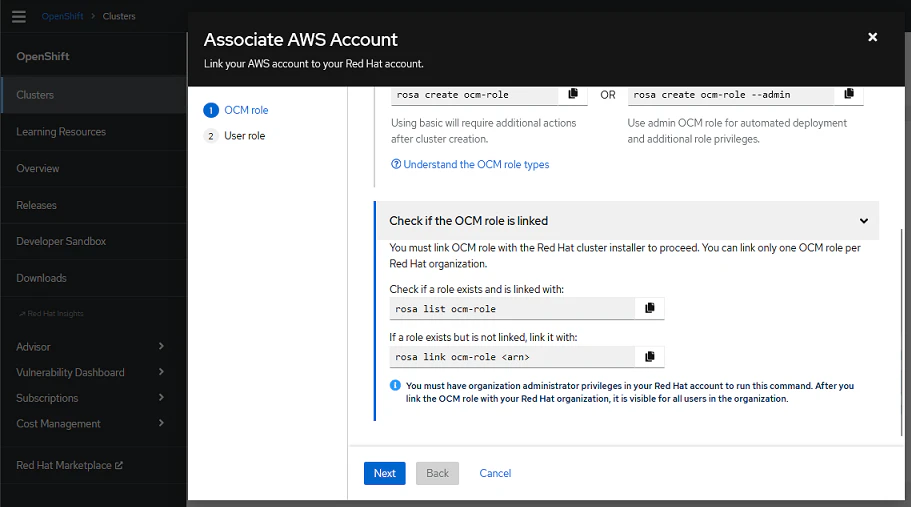Copy the rosa list ocm-role command
The width and height of the screenshot is (911, 507).
[650, 308]
